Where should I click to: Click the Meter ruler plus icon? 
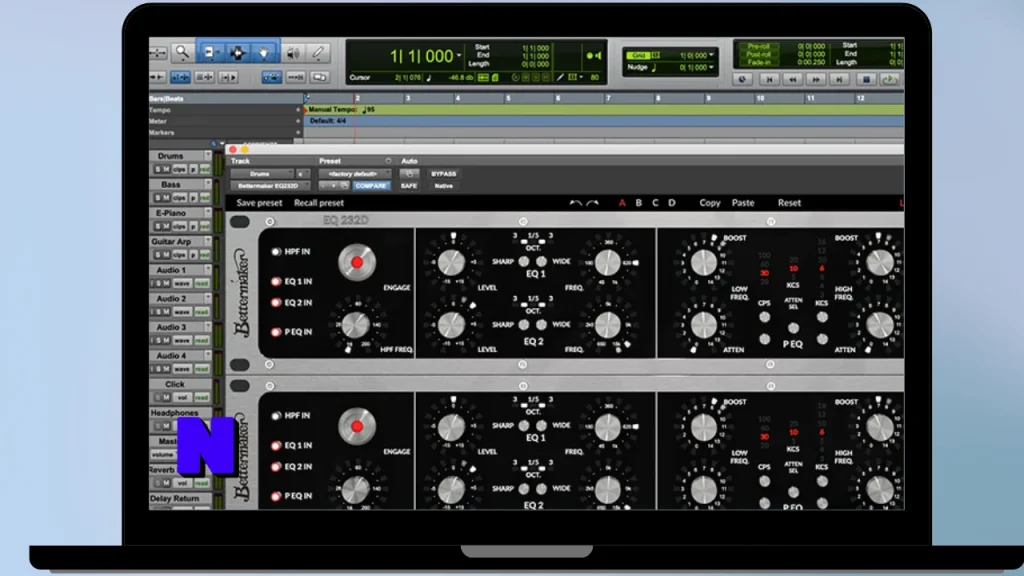(298, 121)
